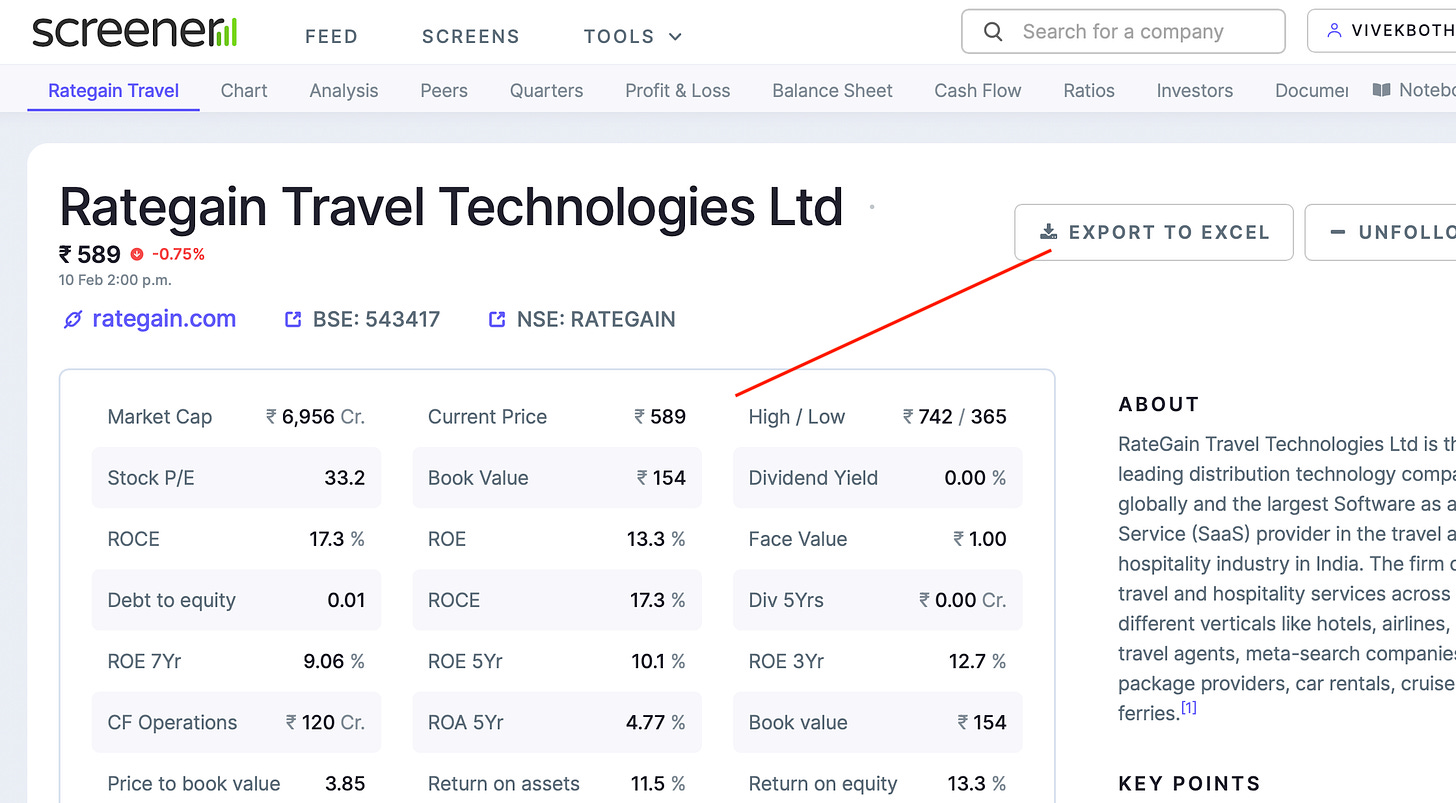
Task: Switch to the Chart tab
Action: [x=244, y=90]
